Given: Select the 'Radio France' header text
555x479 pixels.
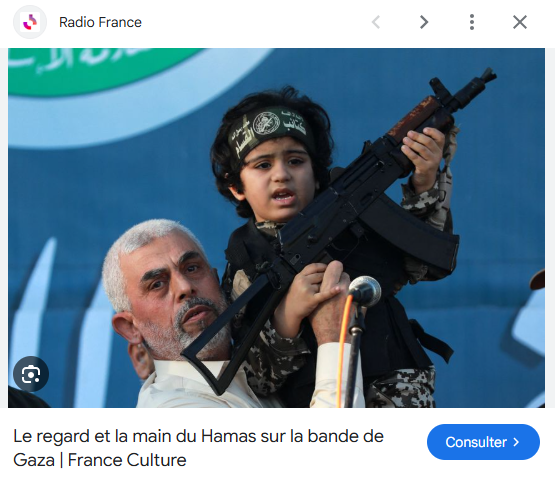Looking at the screenshot, I should tap(100, 22).
